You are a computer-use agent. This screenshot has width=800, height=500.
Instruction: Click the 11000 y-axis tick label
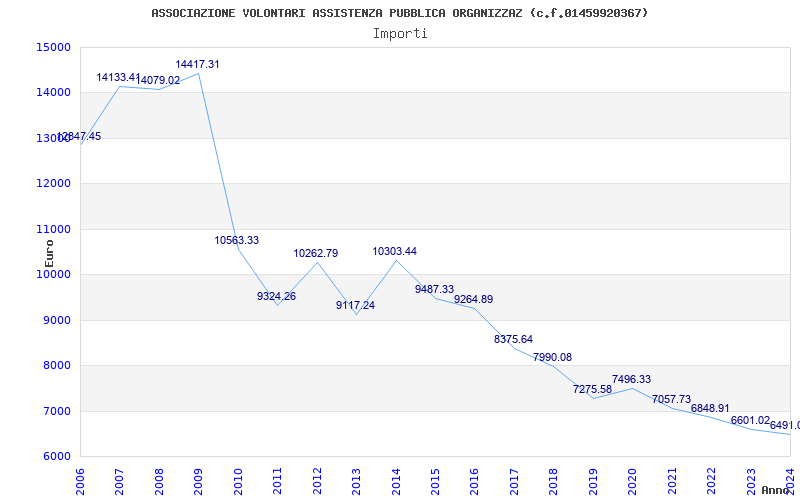point(53,230)
